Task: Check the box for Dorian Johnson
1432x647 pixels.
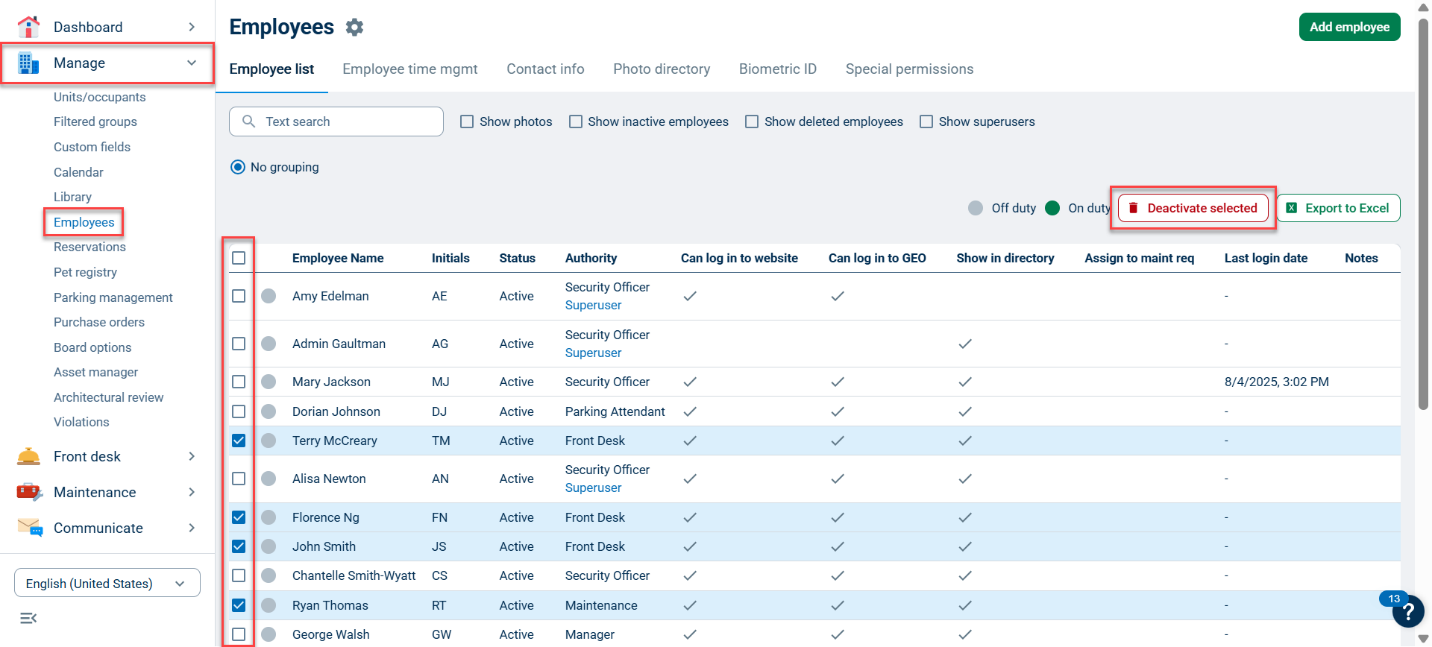Action: pyautogui.click(x=238, y=411)
